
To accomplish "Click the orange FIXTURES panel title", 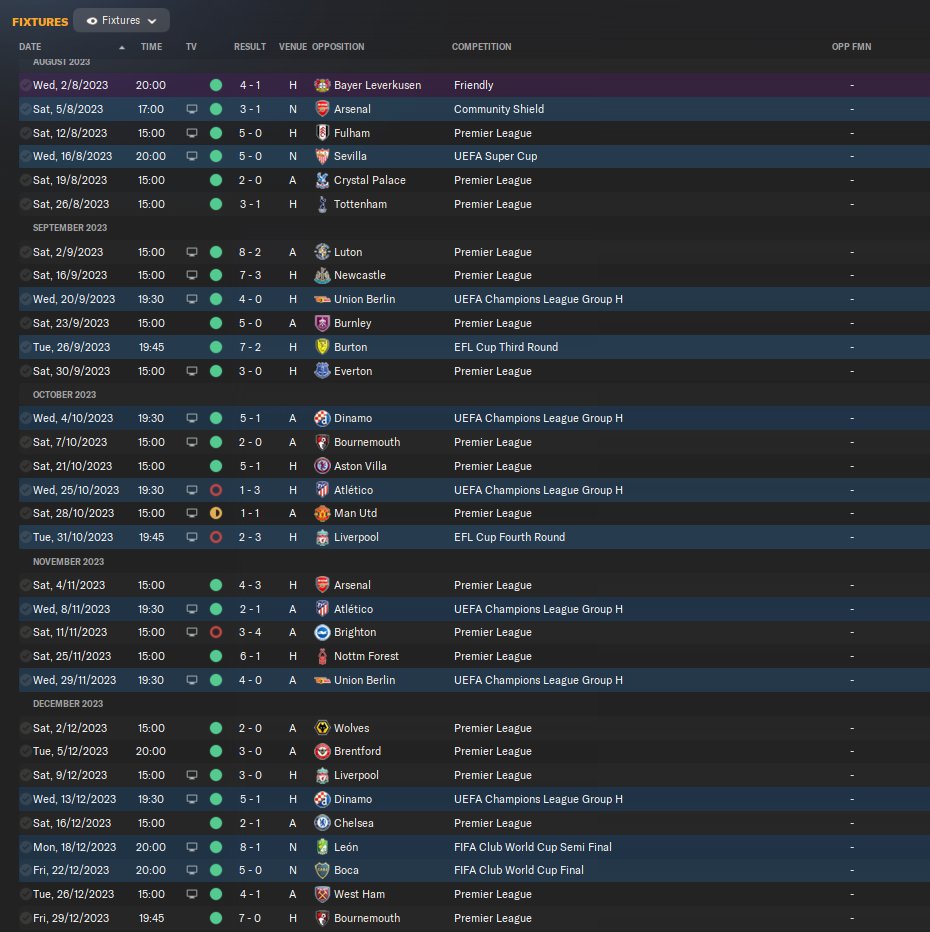I will 40,22.
